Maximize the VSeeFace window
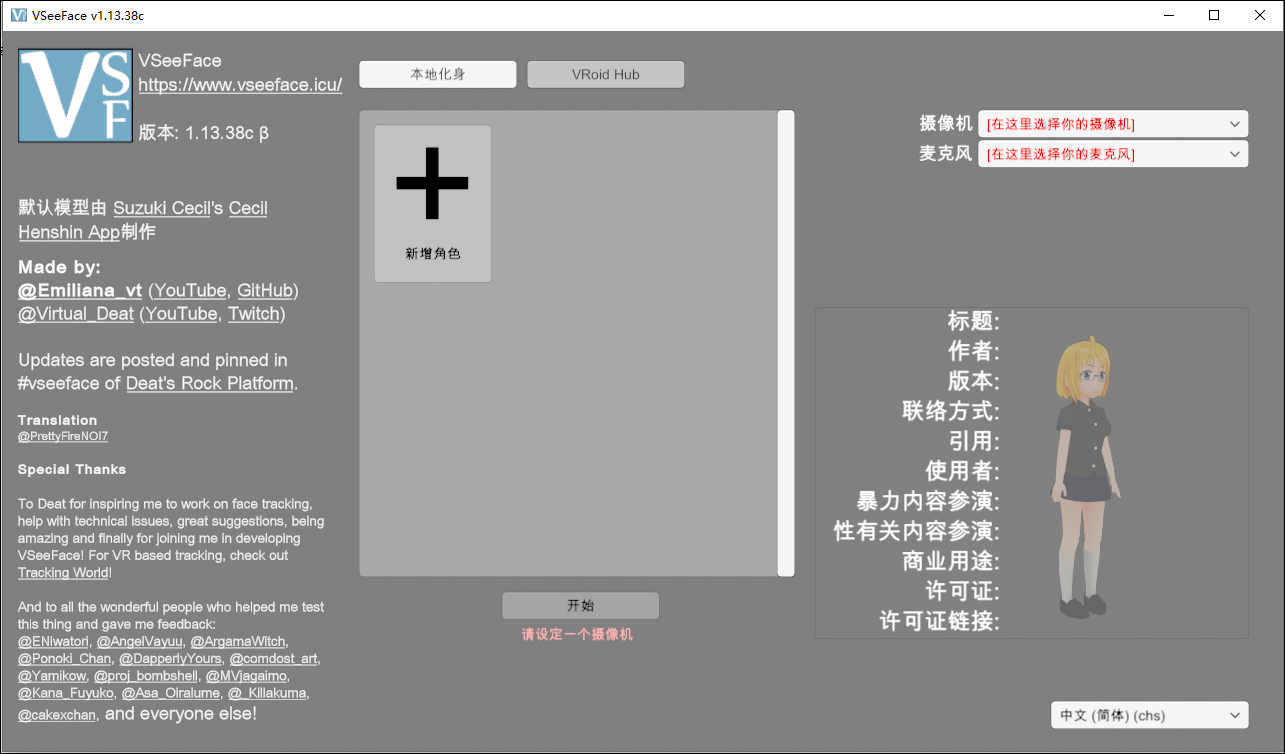1285x754 pixels. (x=1215, y=15)
